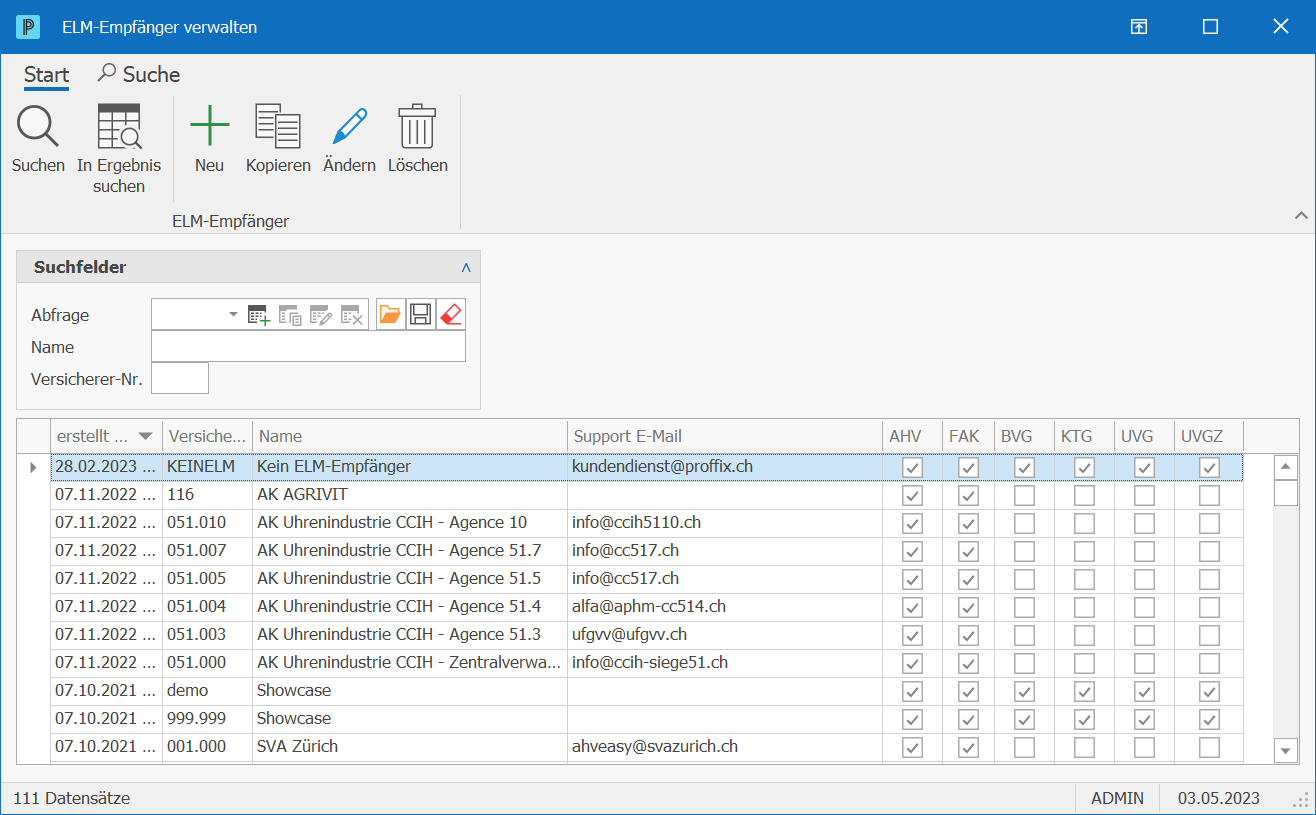1316x815 pixels.
Task: Click the UVGZ column header
Action: pyautogui.click(x=1209, y=436)
